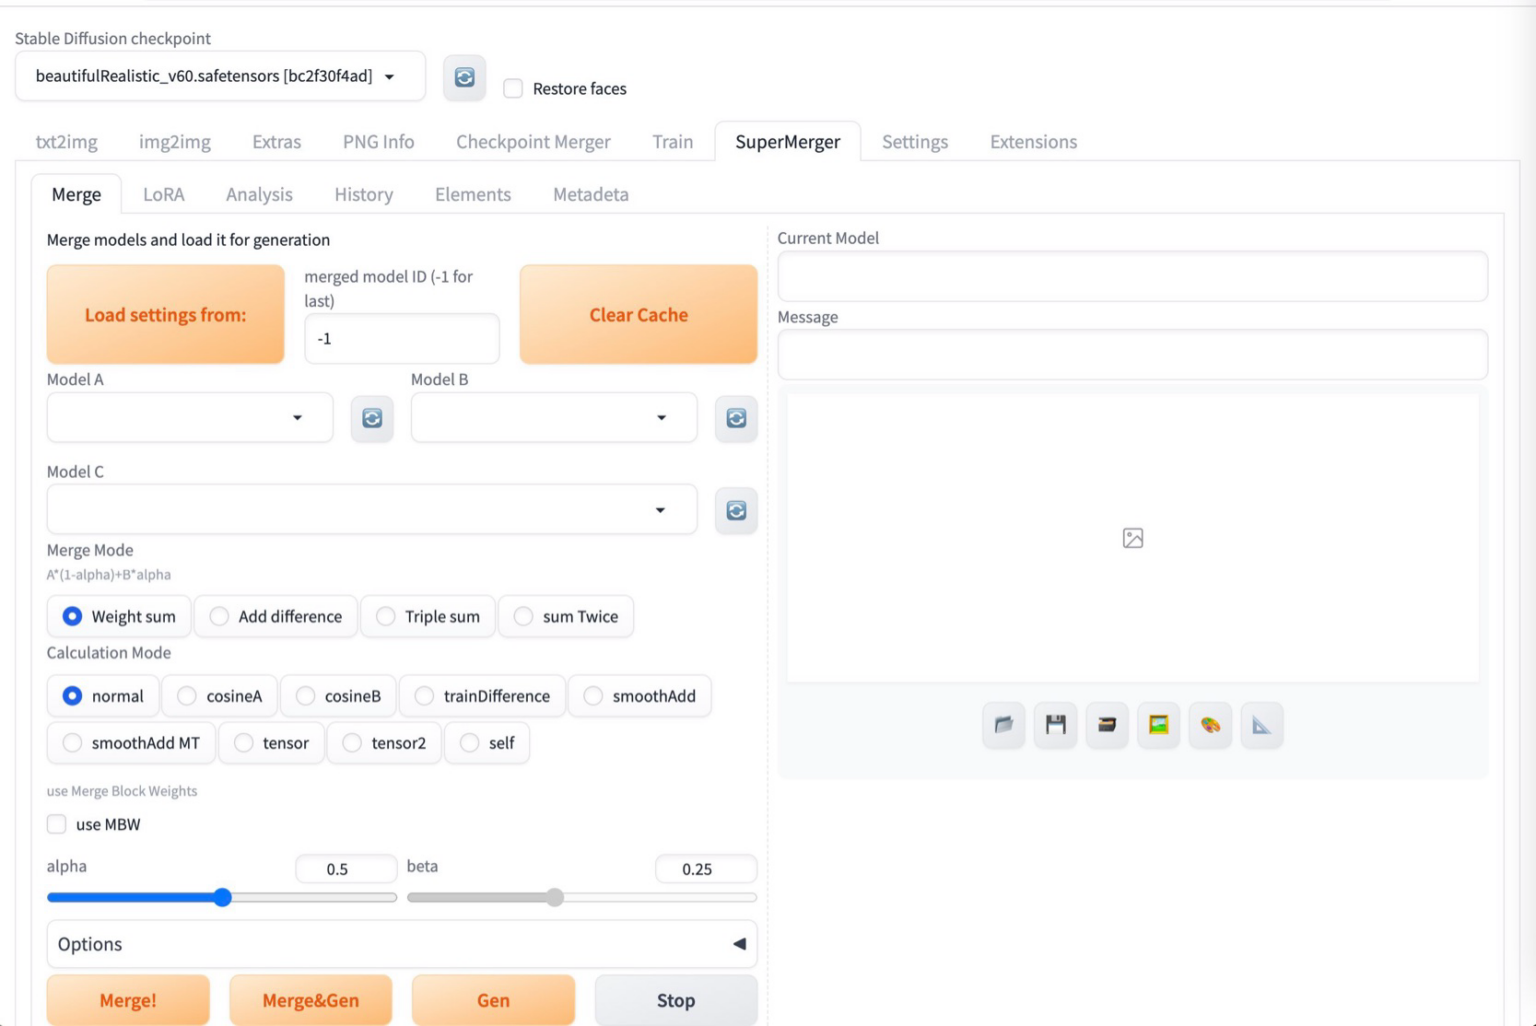Tick the use MBW checkbox
This screenshot has height=1026, width=1536.
click(57, 824)
